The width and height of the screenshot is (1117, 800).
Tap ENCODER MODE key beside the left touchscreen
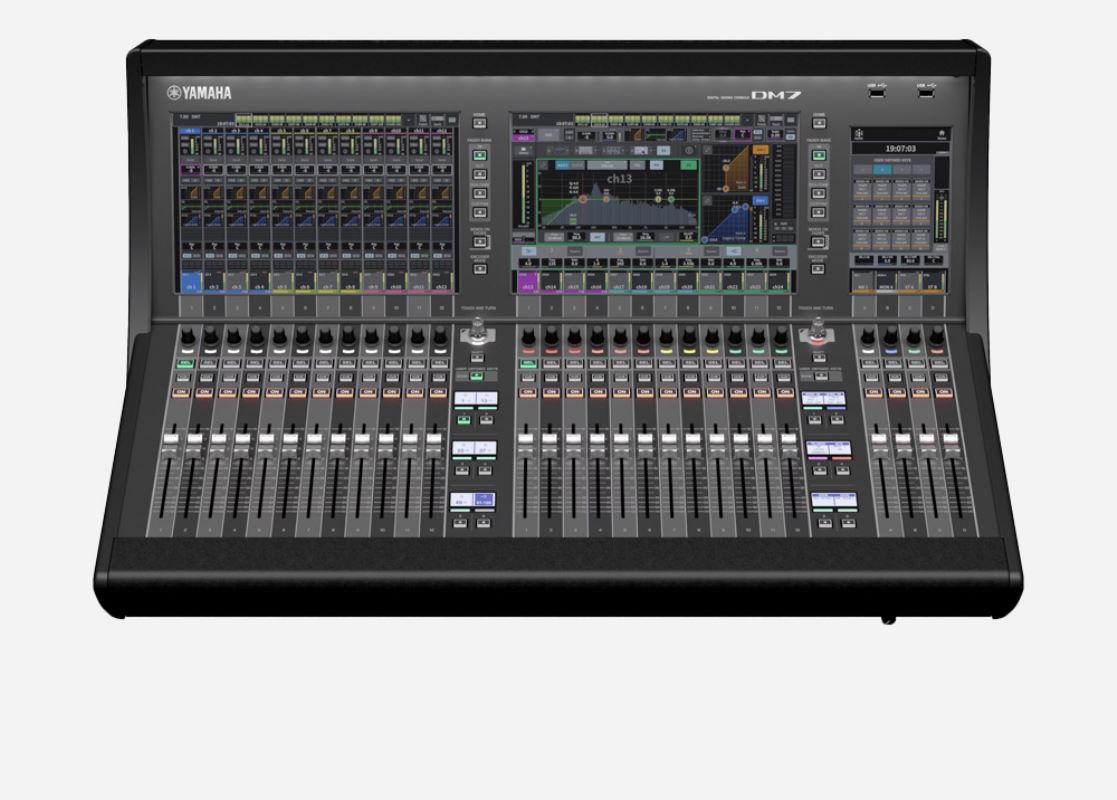[x=479, y=269]
